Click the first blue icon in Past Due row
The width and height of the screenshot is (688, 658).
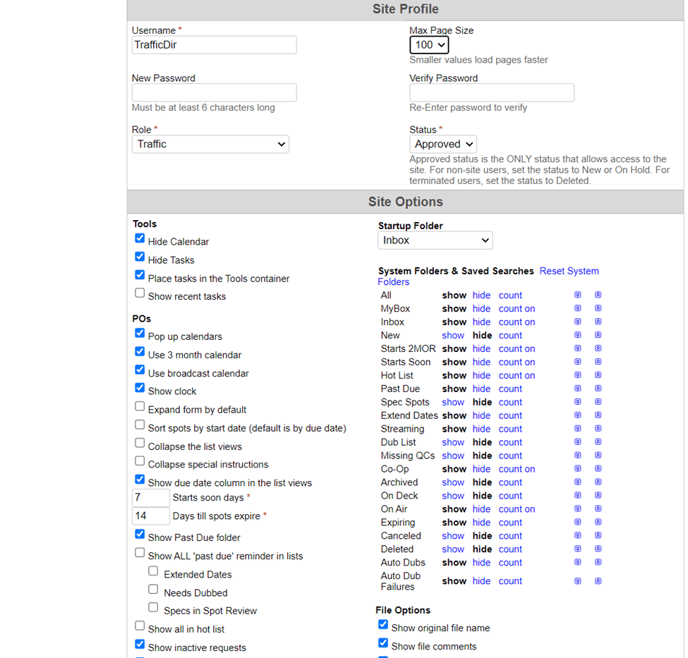[x=577, y=388]
